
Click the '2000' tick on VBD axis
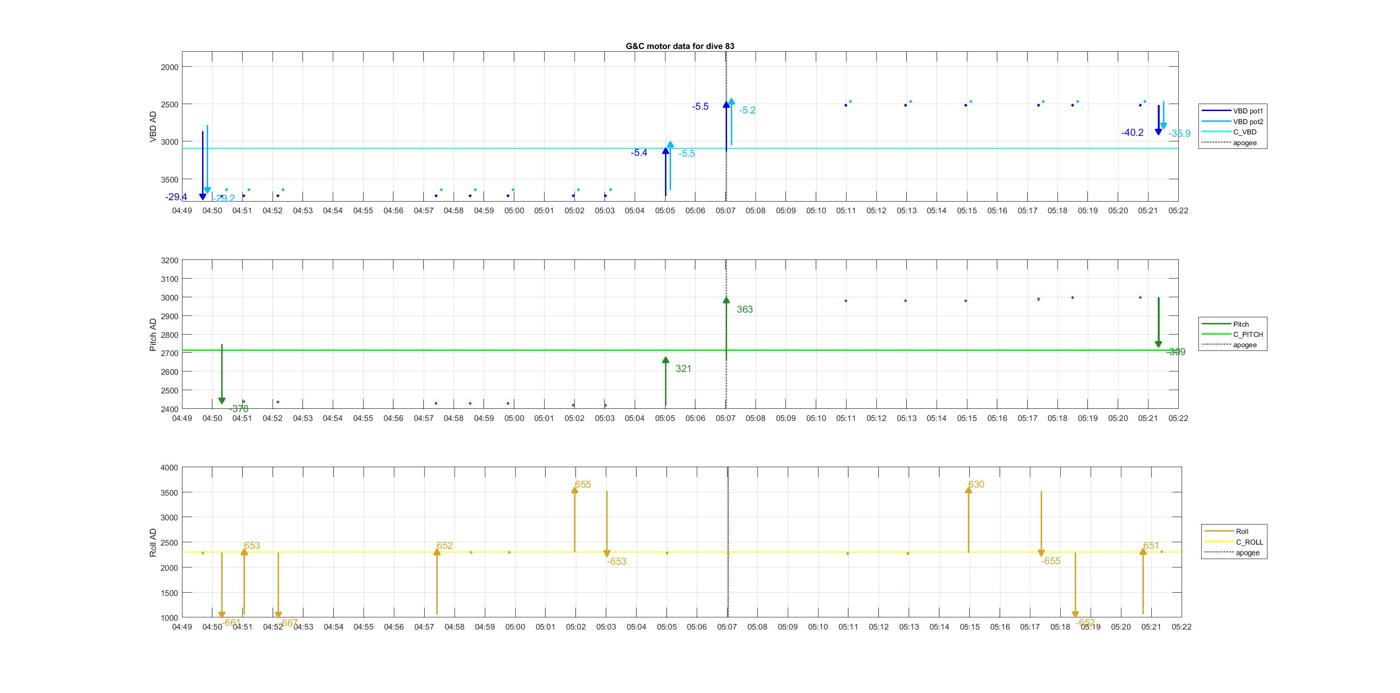[x=169, y=67]
